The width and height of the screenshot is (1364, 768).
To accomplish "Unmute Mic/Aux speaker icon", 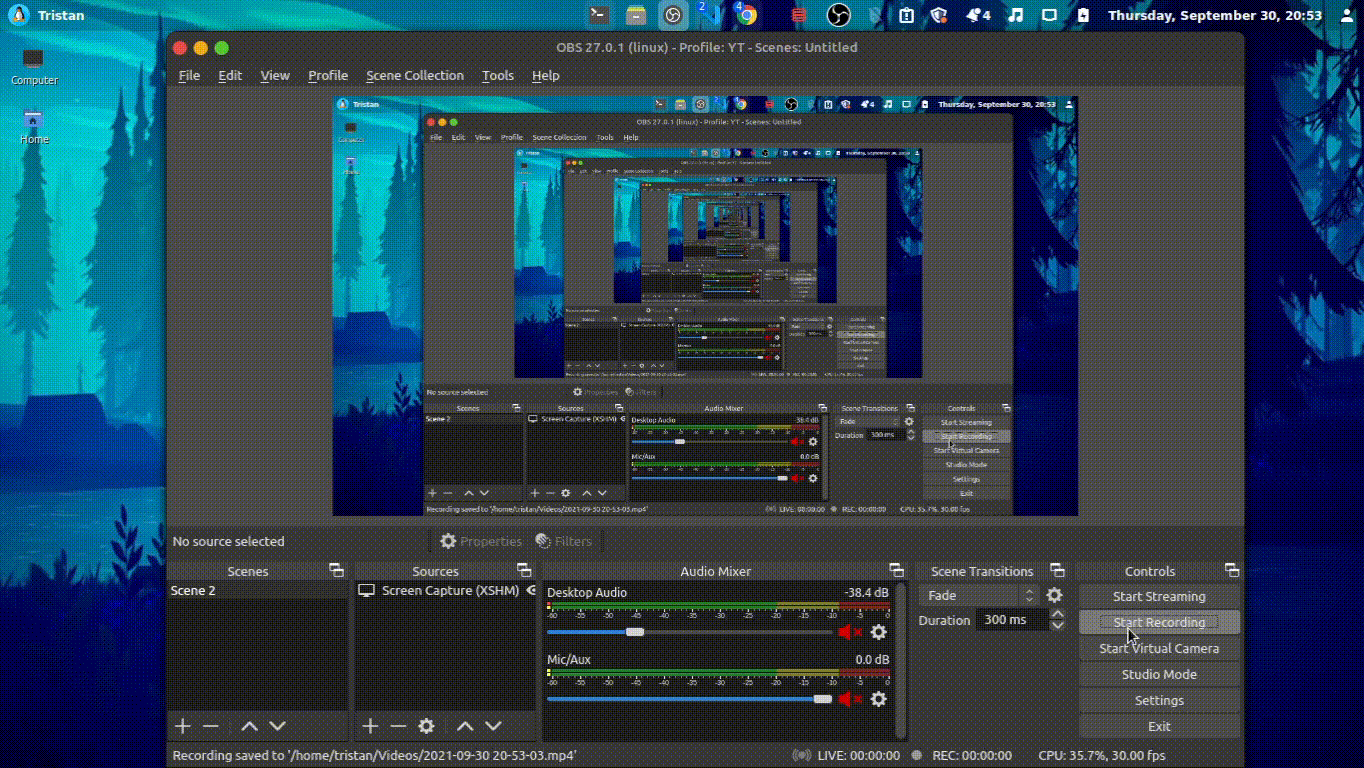I will point(850,699).
